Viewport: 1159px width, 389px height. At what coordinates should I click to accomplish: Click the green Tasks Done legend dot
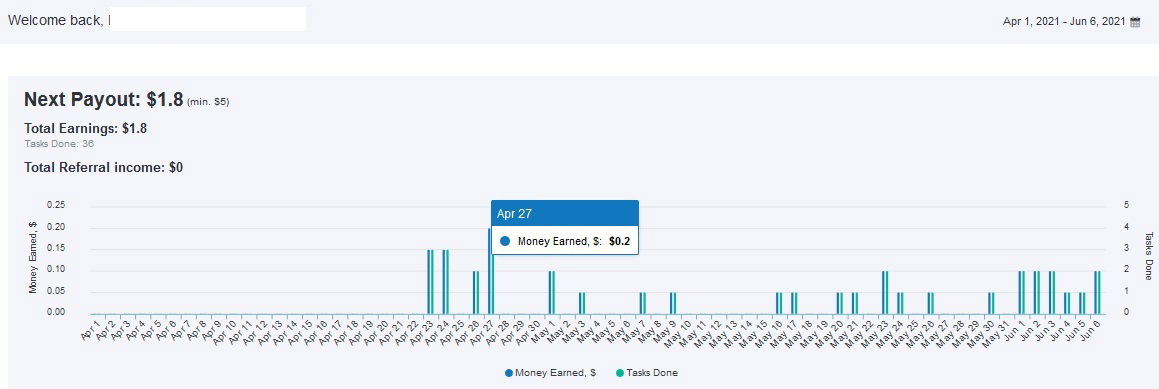tap(620, 373)
